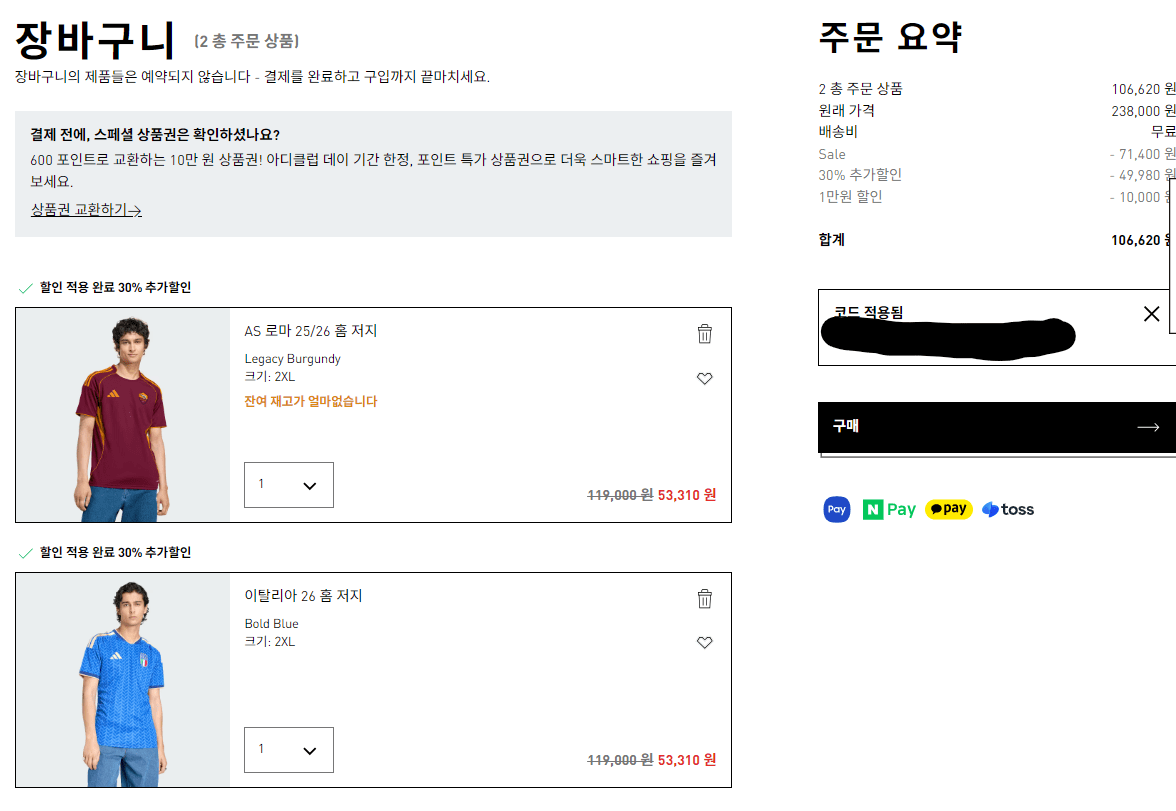Screen dimensions: 1176x811
Task: Remove the Italy jersey via trash icon
Action: pyautogui.click(x=704, y=598)
